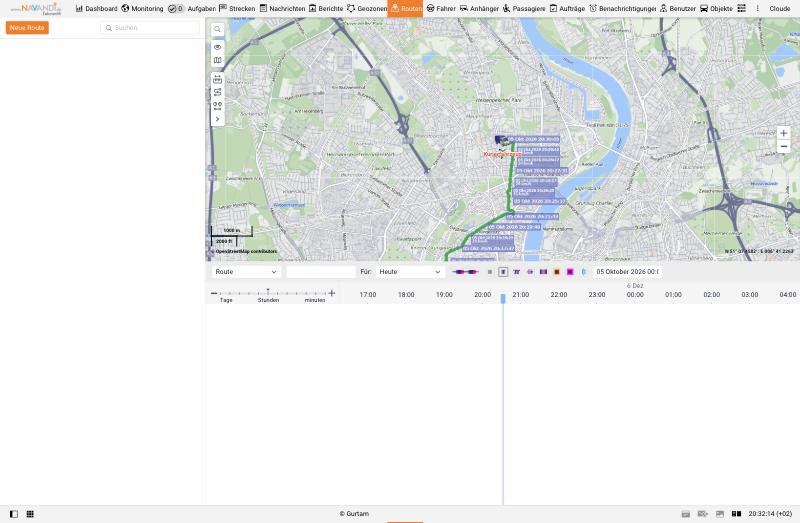Click the 05 Okt 2026 20:30:03 map label
The width and height of the screenshot is (800, 523).
pos(534,139)
